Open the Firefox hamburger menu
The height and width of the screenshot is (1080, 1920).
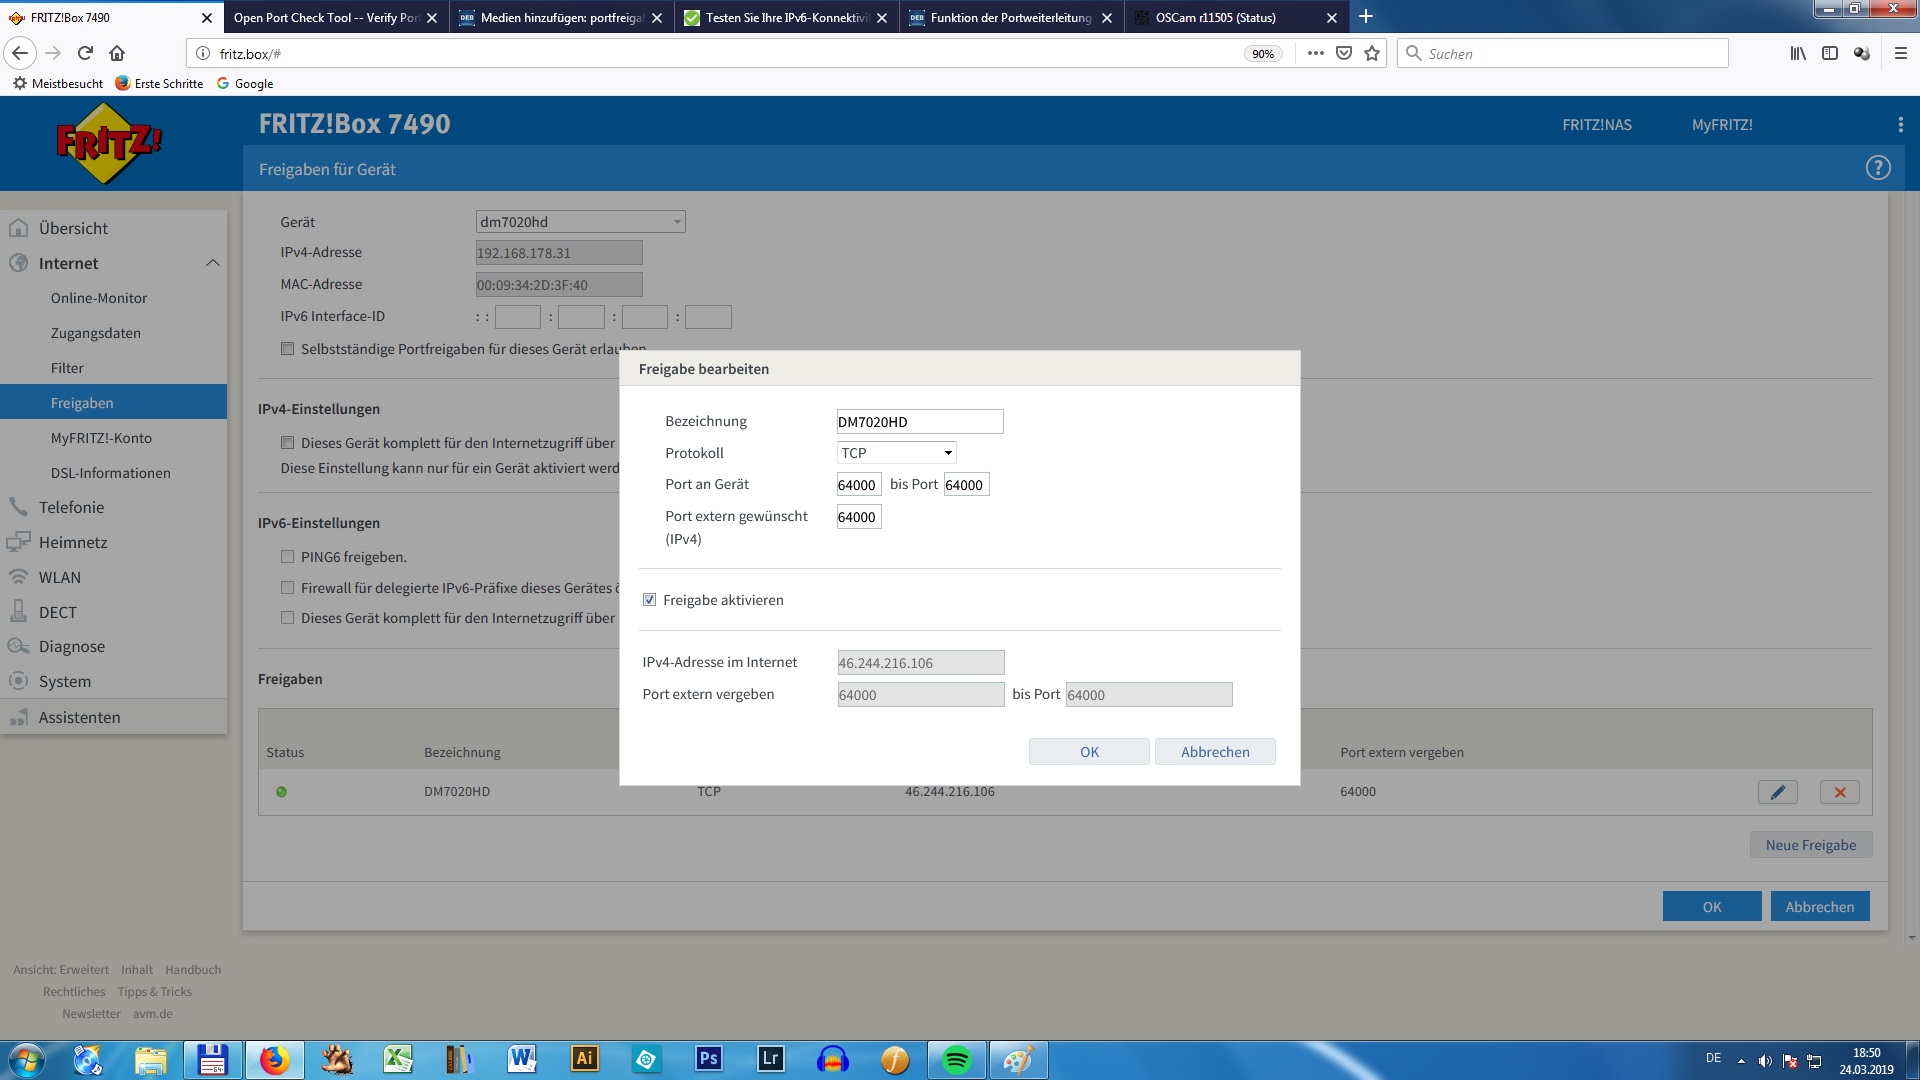point(1900,53)
